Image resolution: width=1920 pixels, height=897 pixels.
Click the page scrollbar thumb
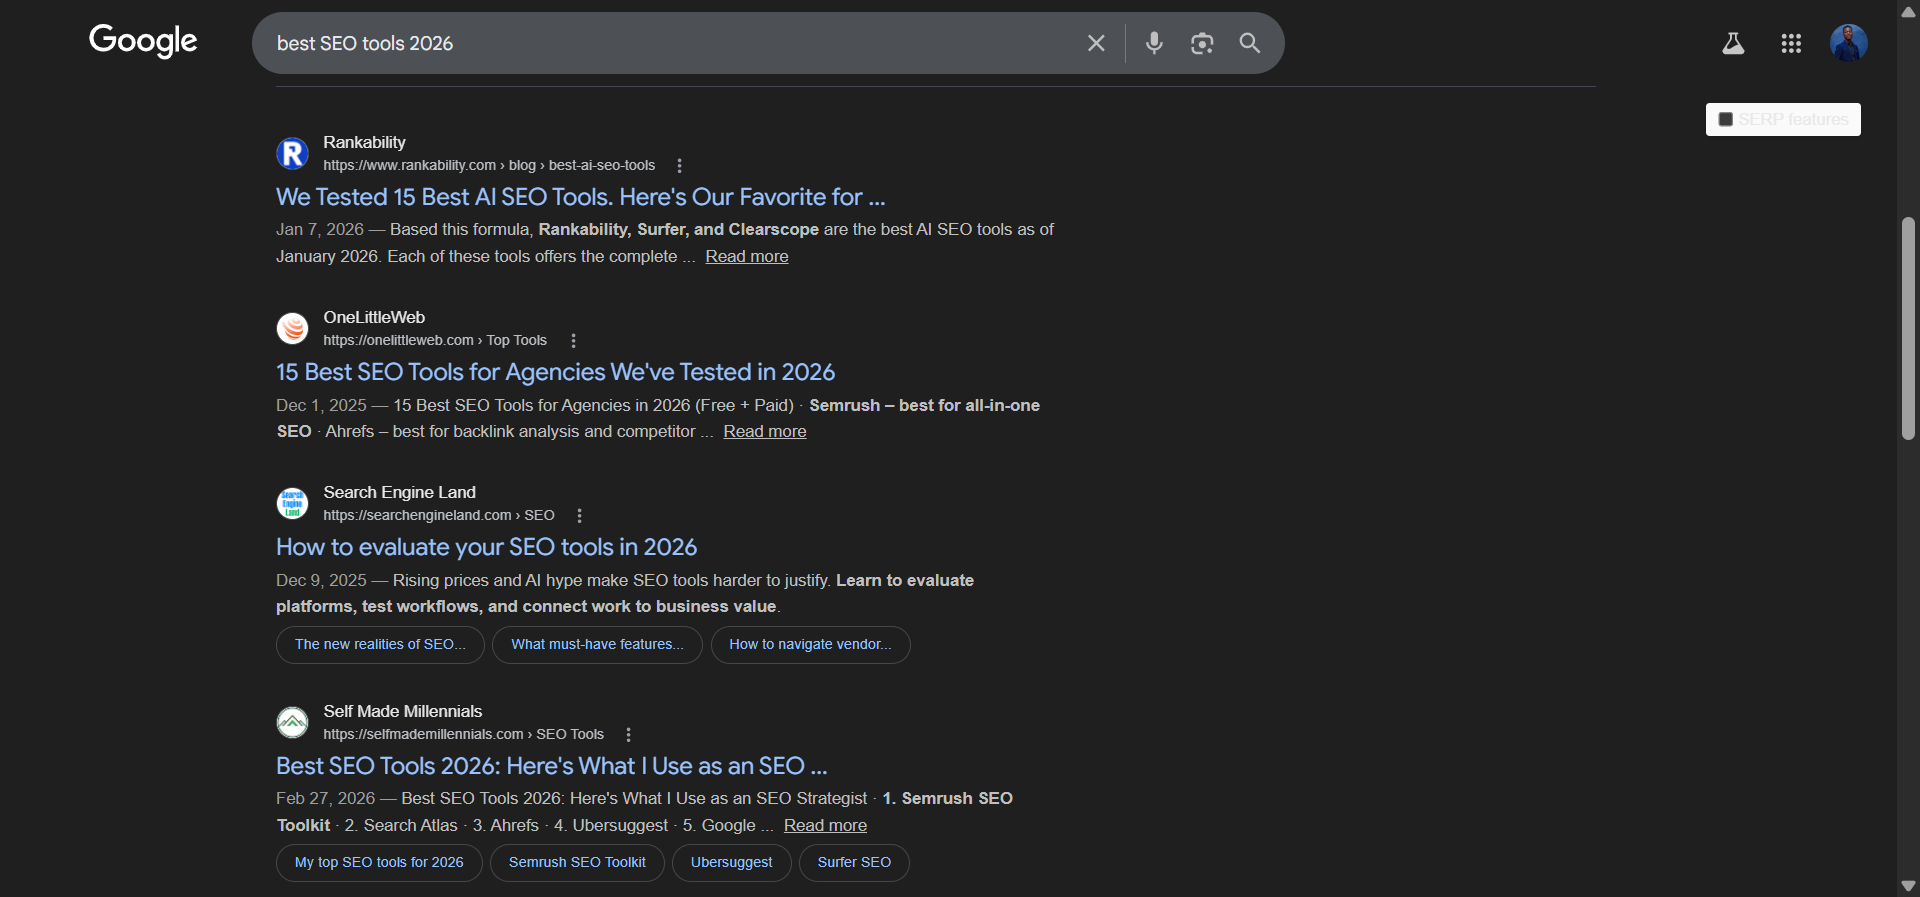1908,328
